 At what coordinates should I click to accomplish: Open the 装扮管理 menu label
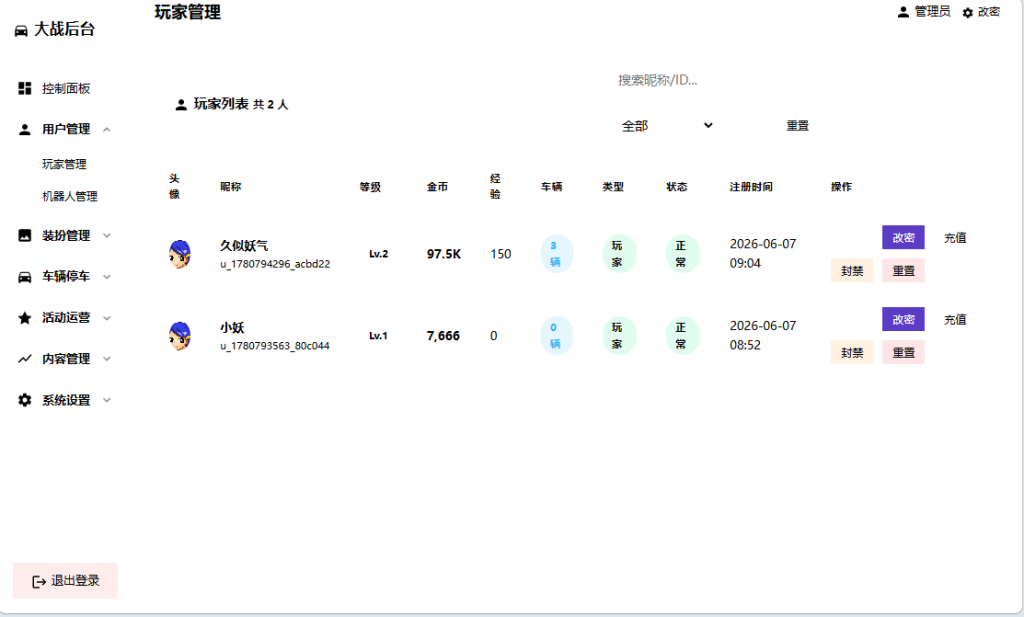pyautogui.click(x=66, y=236)
